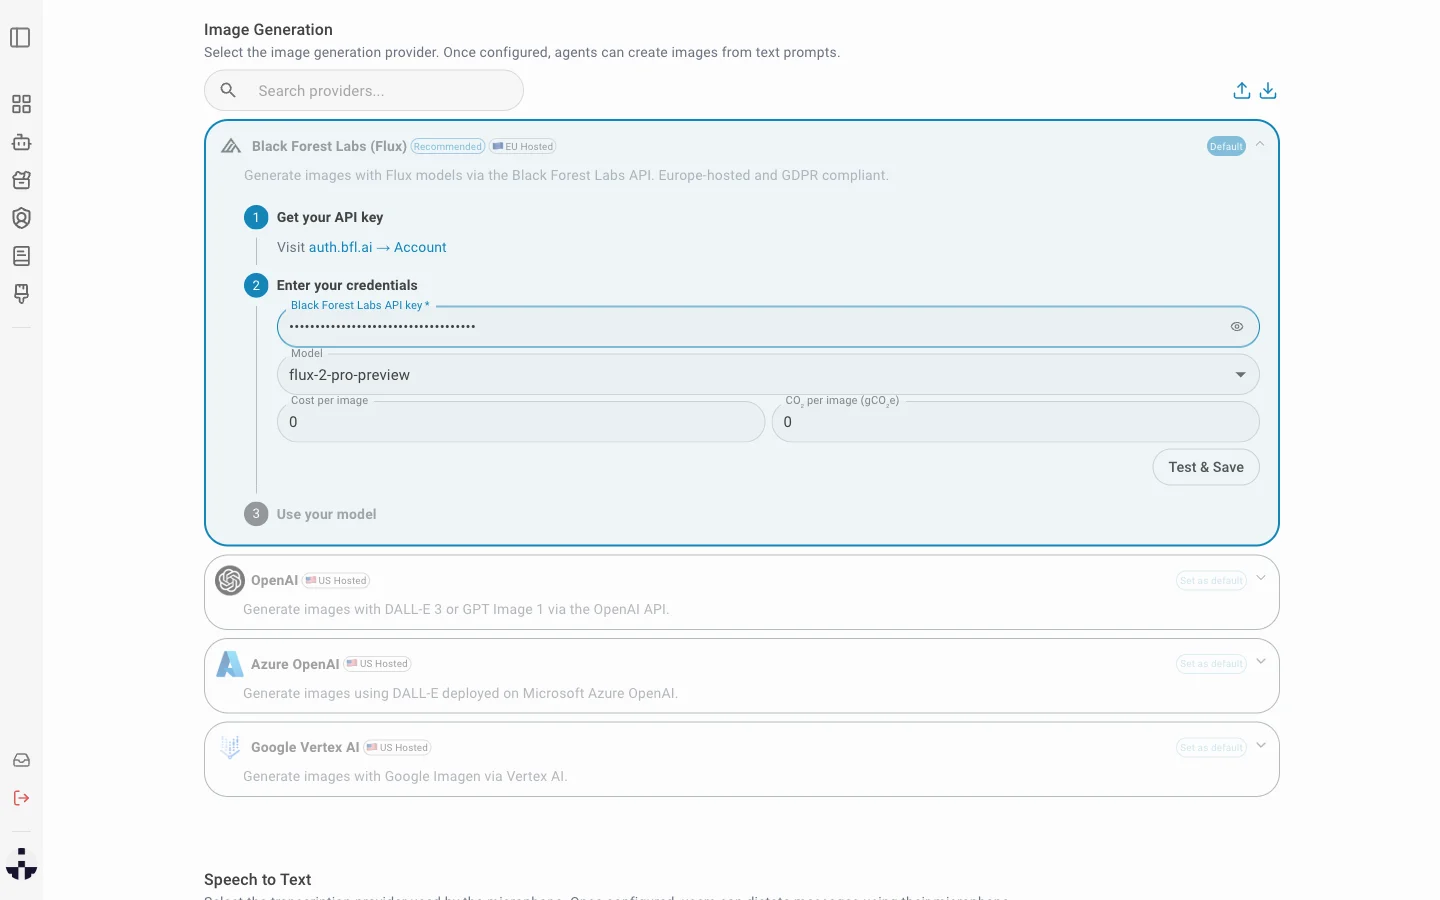1440x900 pixels.
Task: Click the logout icon in sidebar
Action: (21, 798)
